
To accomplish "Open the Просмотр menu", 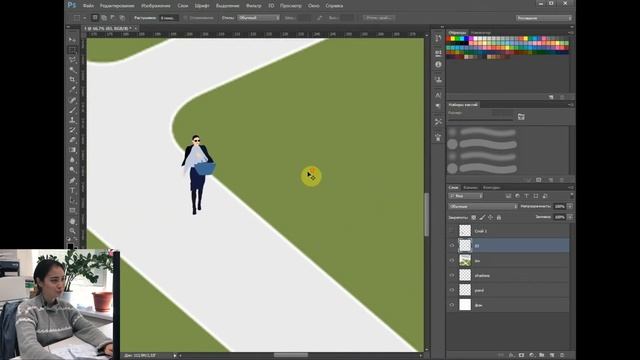I will click(x=291, y=6).
